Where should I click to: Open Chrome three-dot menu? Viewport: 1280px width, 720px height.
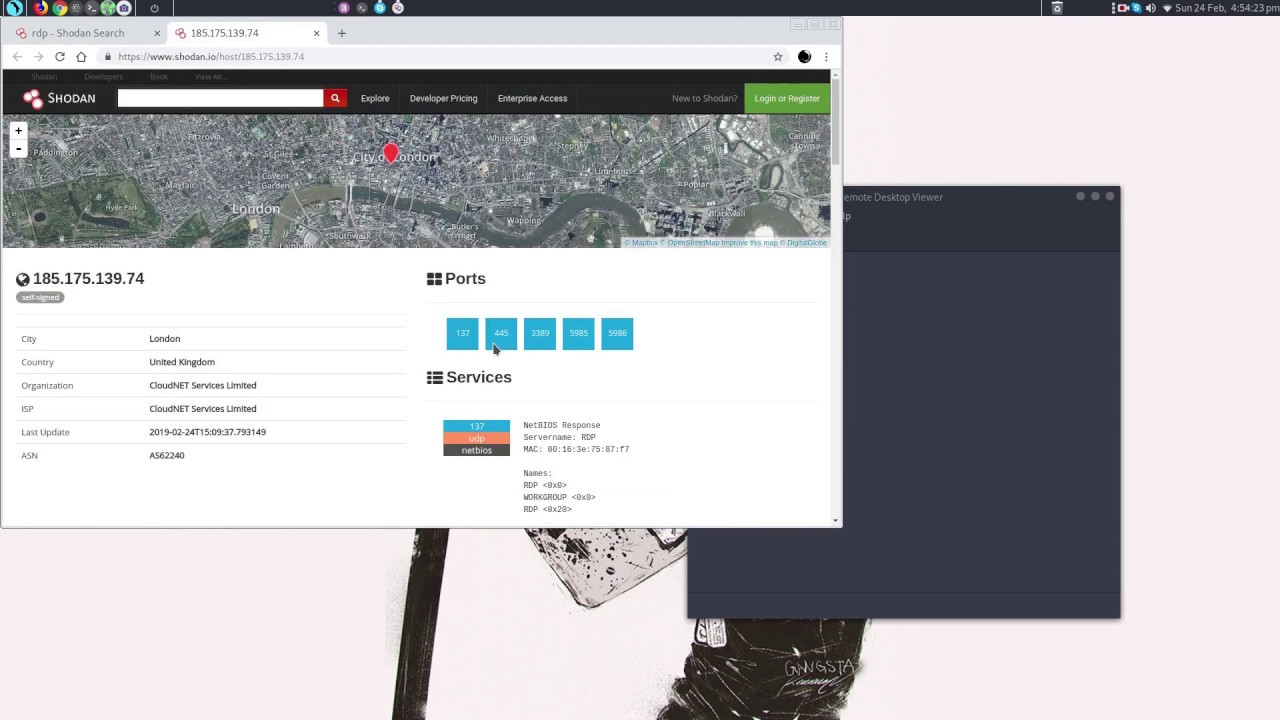[826, 57]
